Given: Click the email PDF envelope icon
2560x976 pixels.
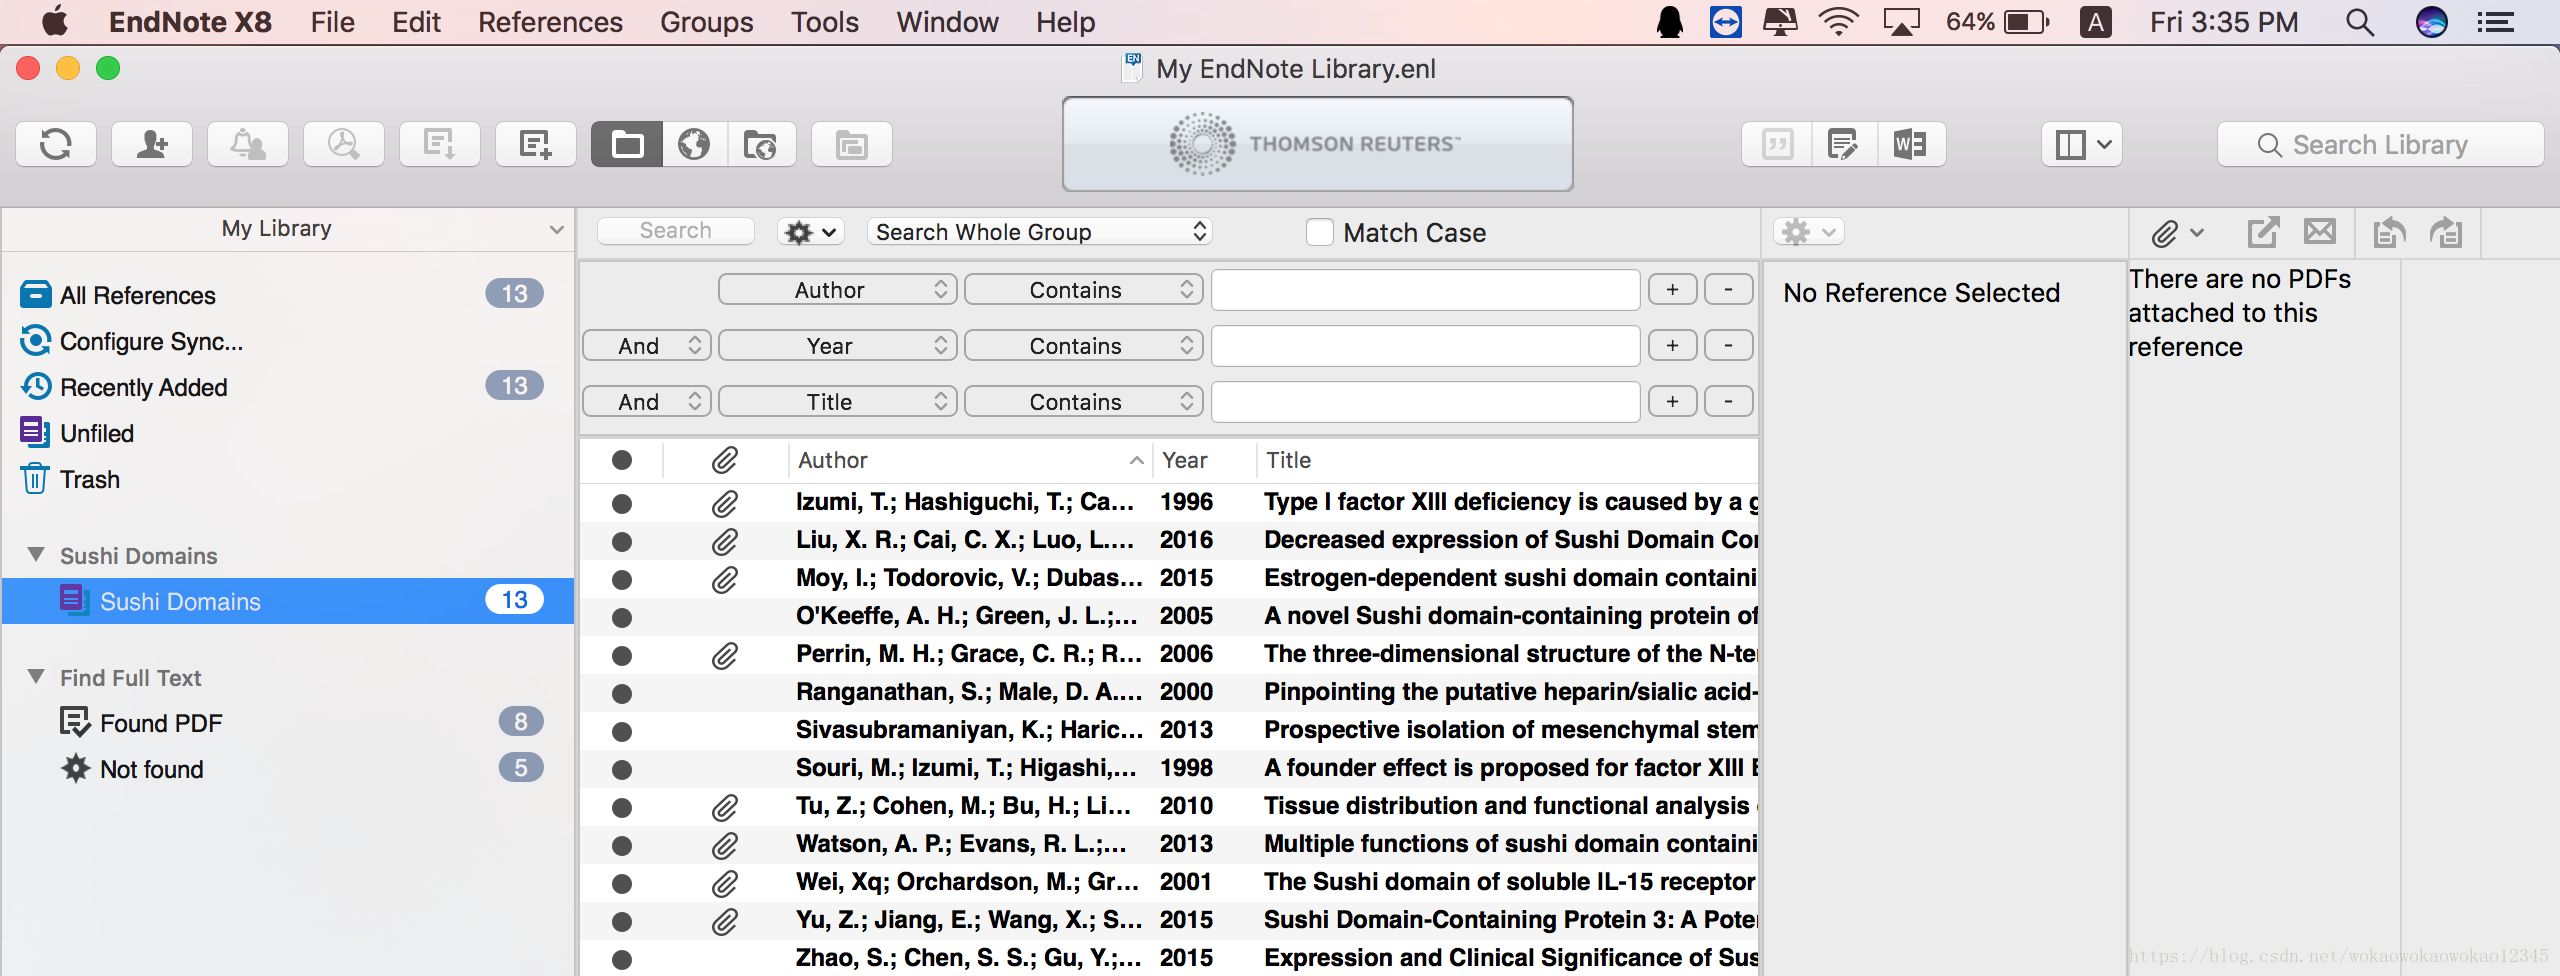Looking at the screenshot, I should tap(2320, 232).
